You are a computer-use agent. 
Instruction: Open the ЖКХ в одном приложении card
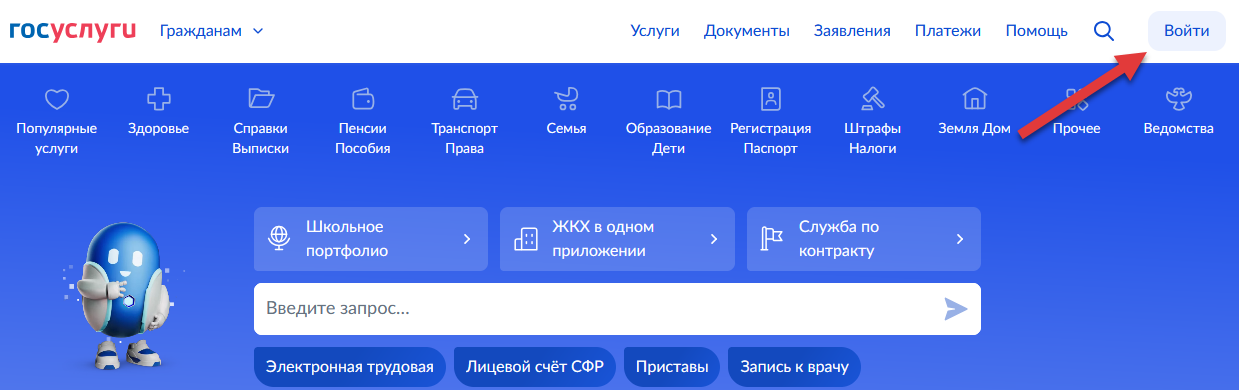click(x=617, y=239)
